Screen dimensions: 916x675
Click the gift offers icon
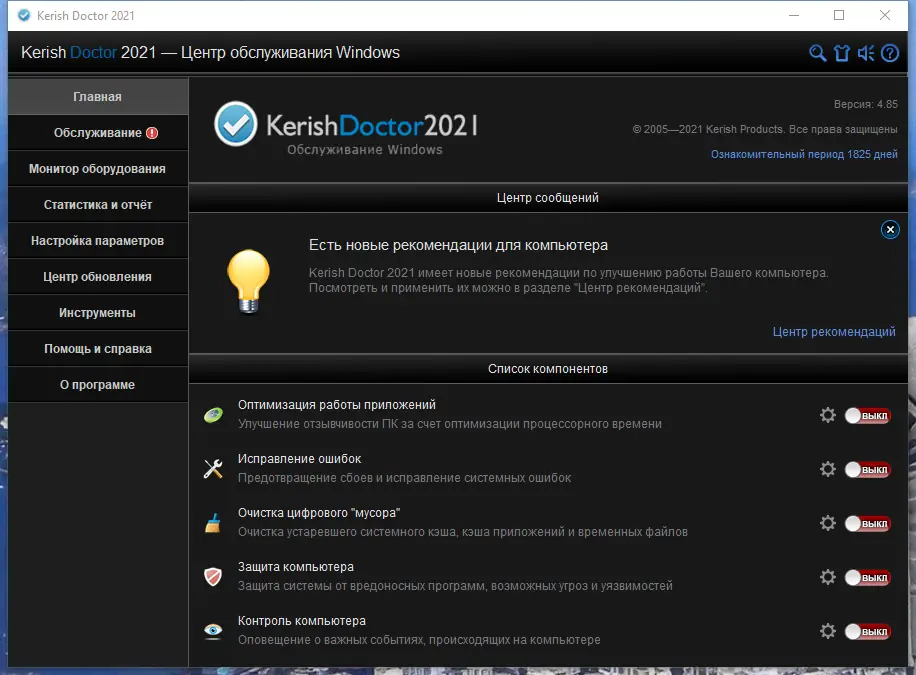pyautogui.click(x=842, y=53)
